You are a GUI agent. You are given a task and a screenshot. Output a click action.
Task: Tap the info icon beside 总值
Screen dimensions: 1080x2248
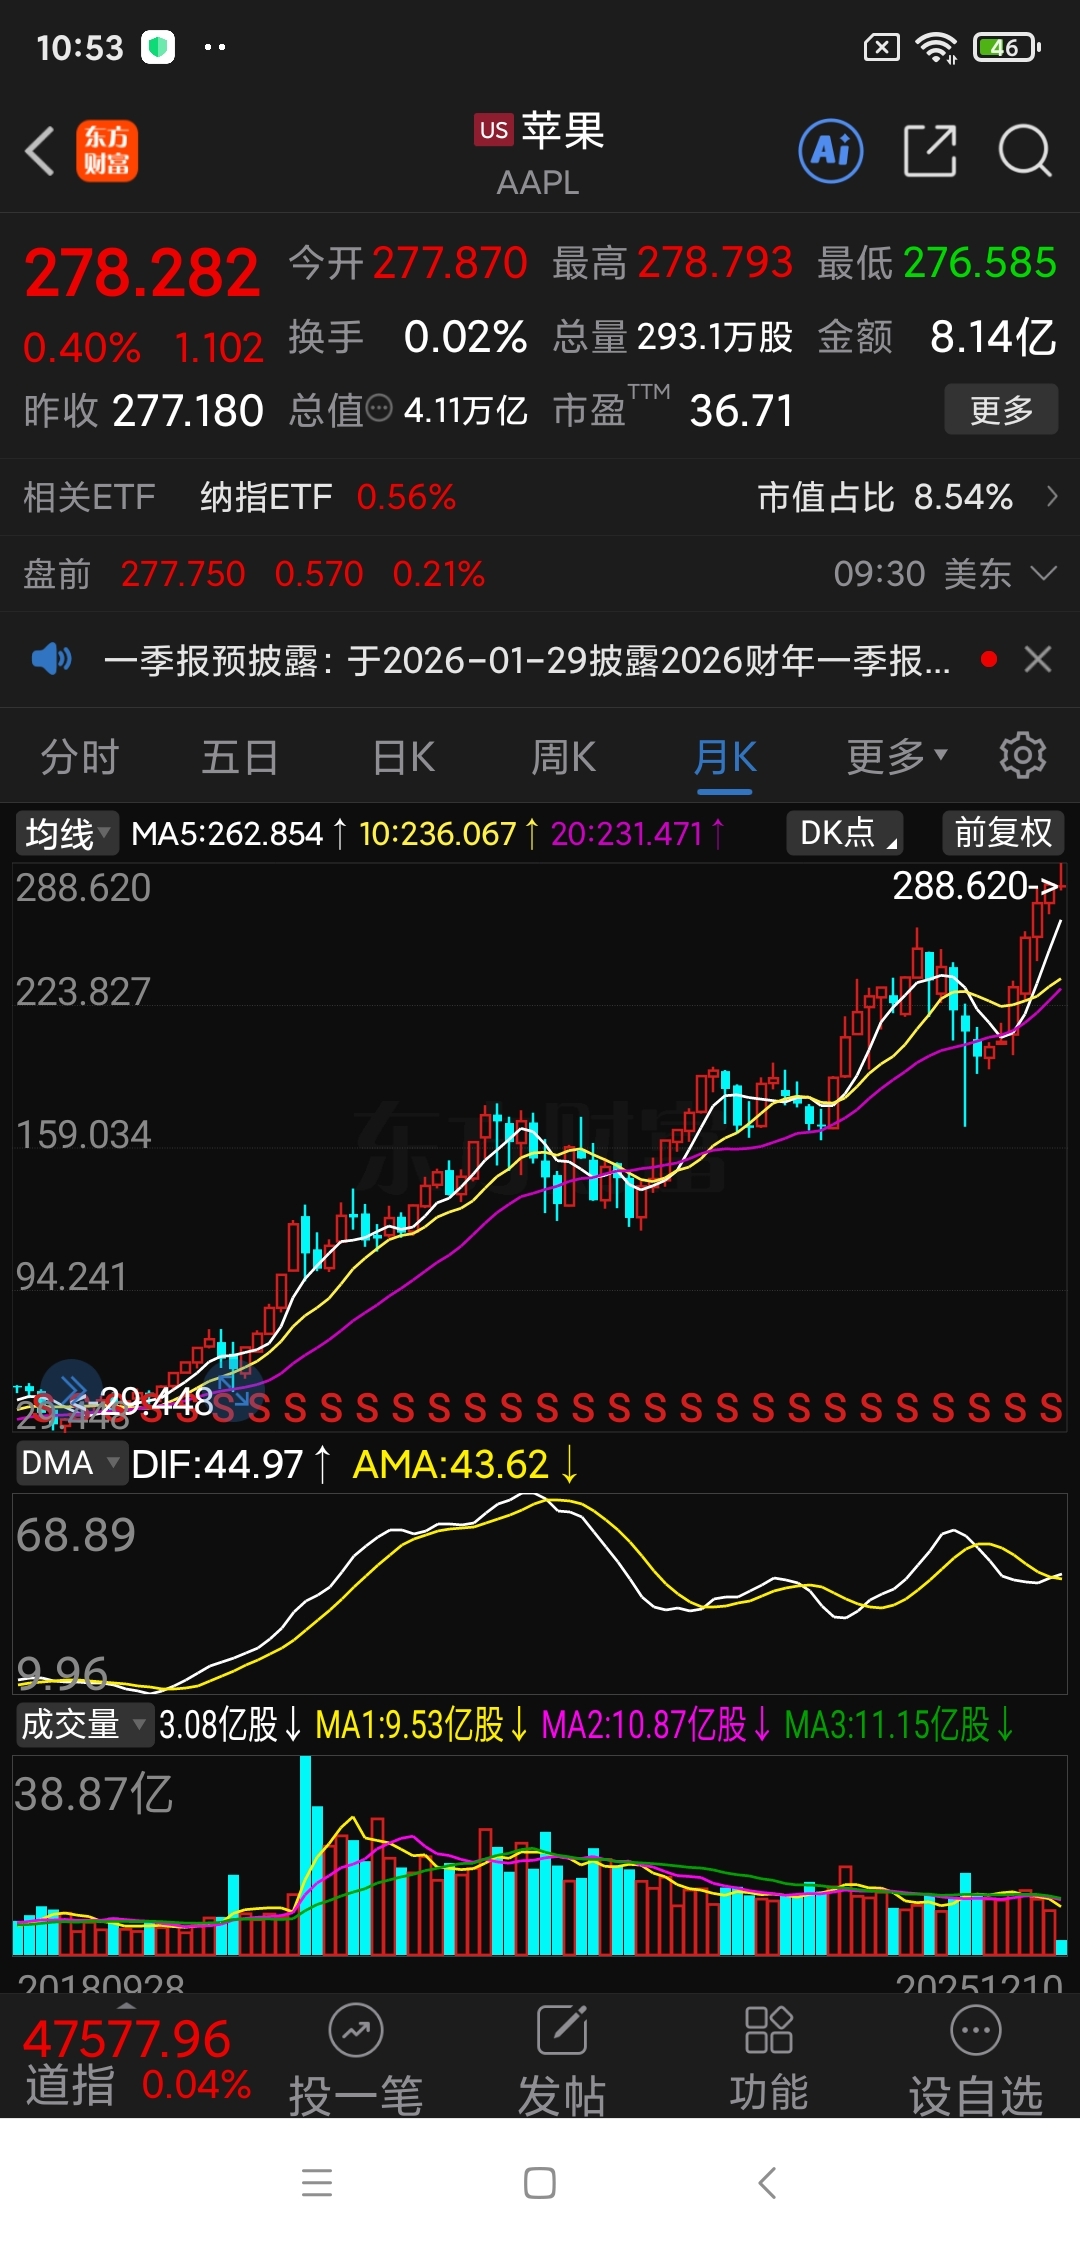[380, 408]
